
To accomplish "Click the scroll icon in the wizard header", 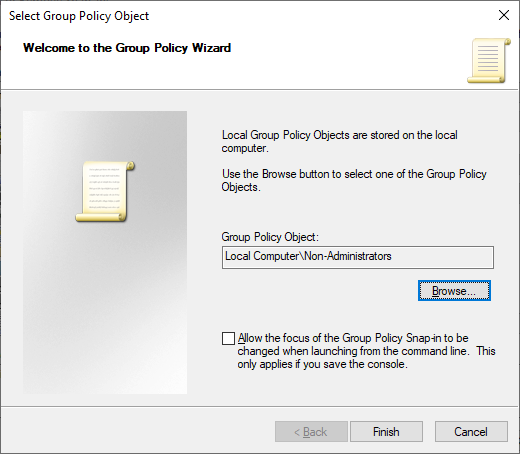I will 489,61.
